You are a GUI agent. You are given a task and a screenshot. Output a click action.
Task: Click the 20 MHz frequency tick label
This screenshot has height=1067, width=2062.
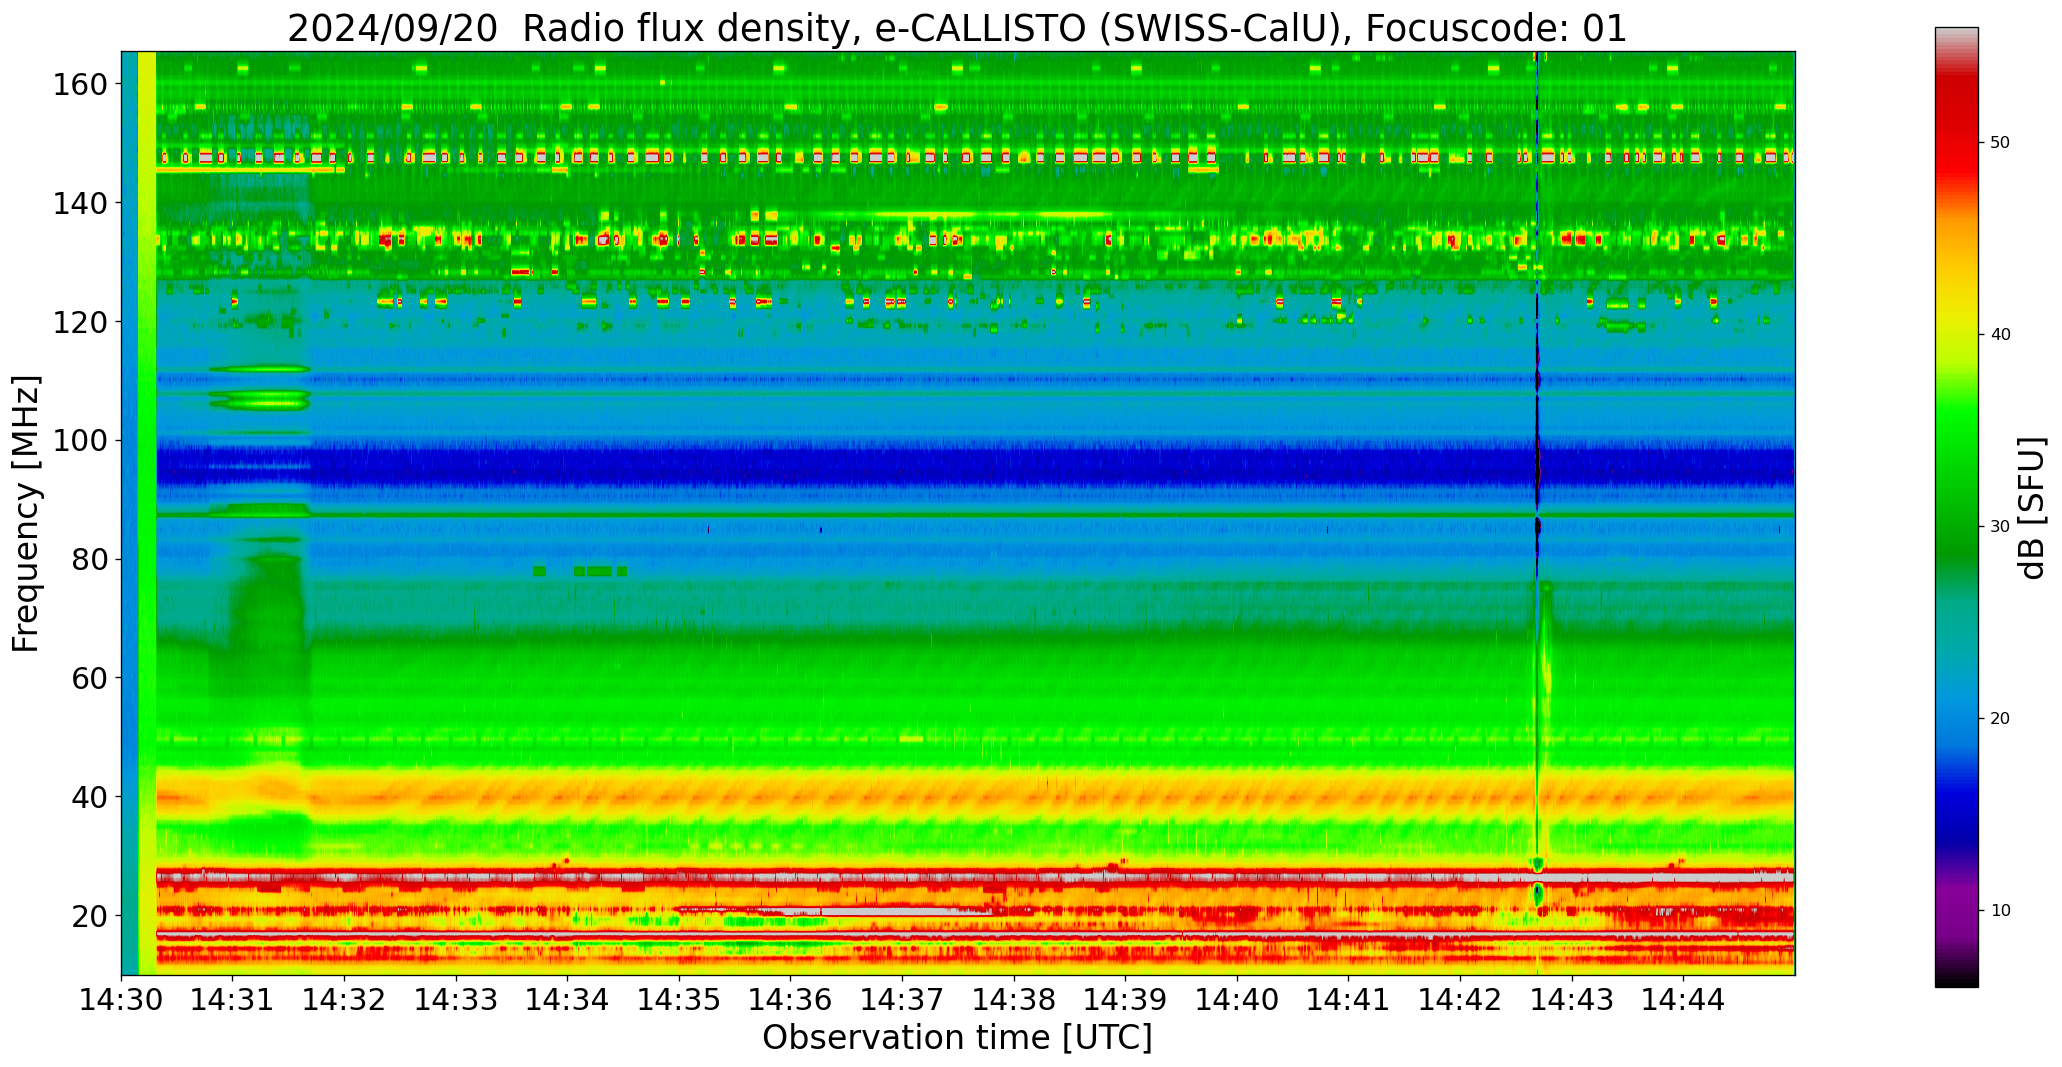point(89,916)
